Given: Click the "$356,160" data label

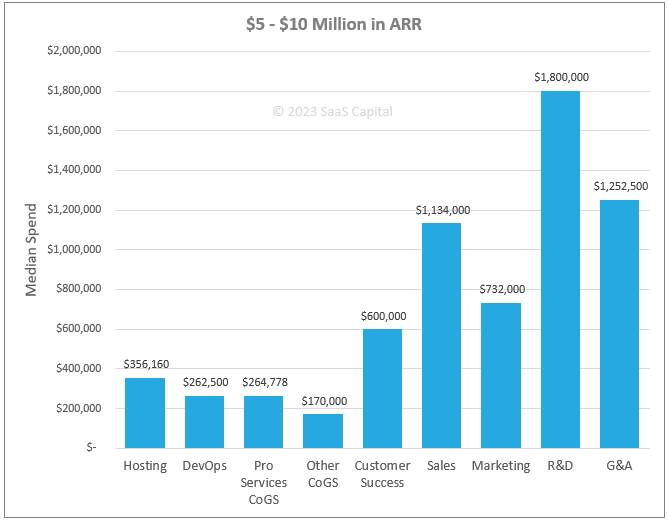Looking at the screenshot, I should coord(146,364).
